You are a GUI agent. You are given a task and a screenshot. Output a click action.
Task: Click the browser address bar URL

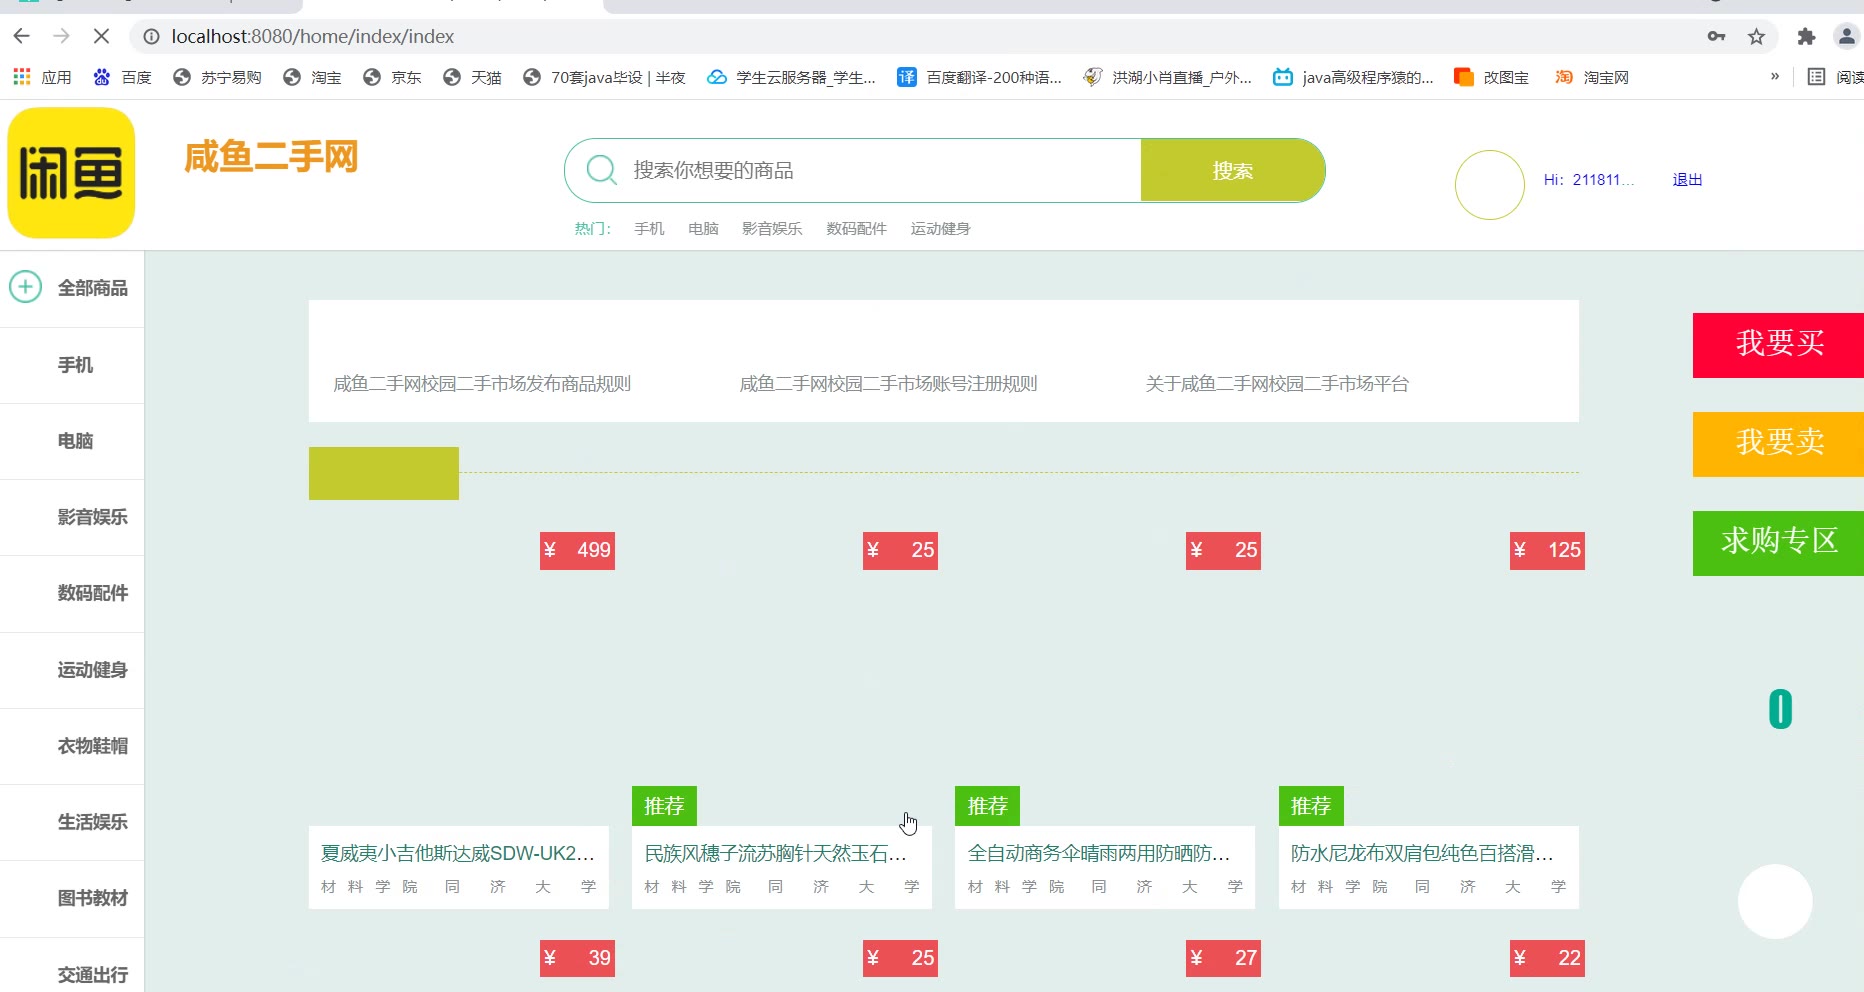coord(312,37)
